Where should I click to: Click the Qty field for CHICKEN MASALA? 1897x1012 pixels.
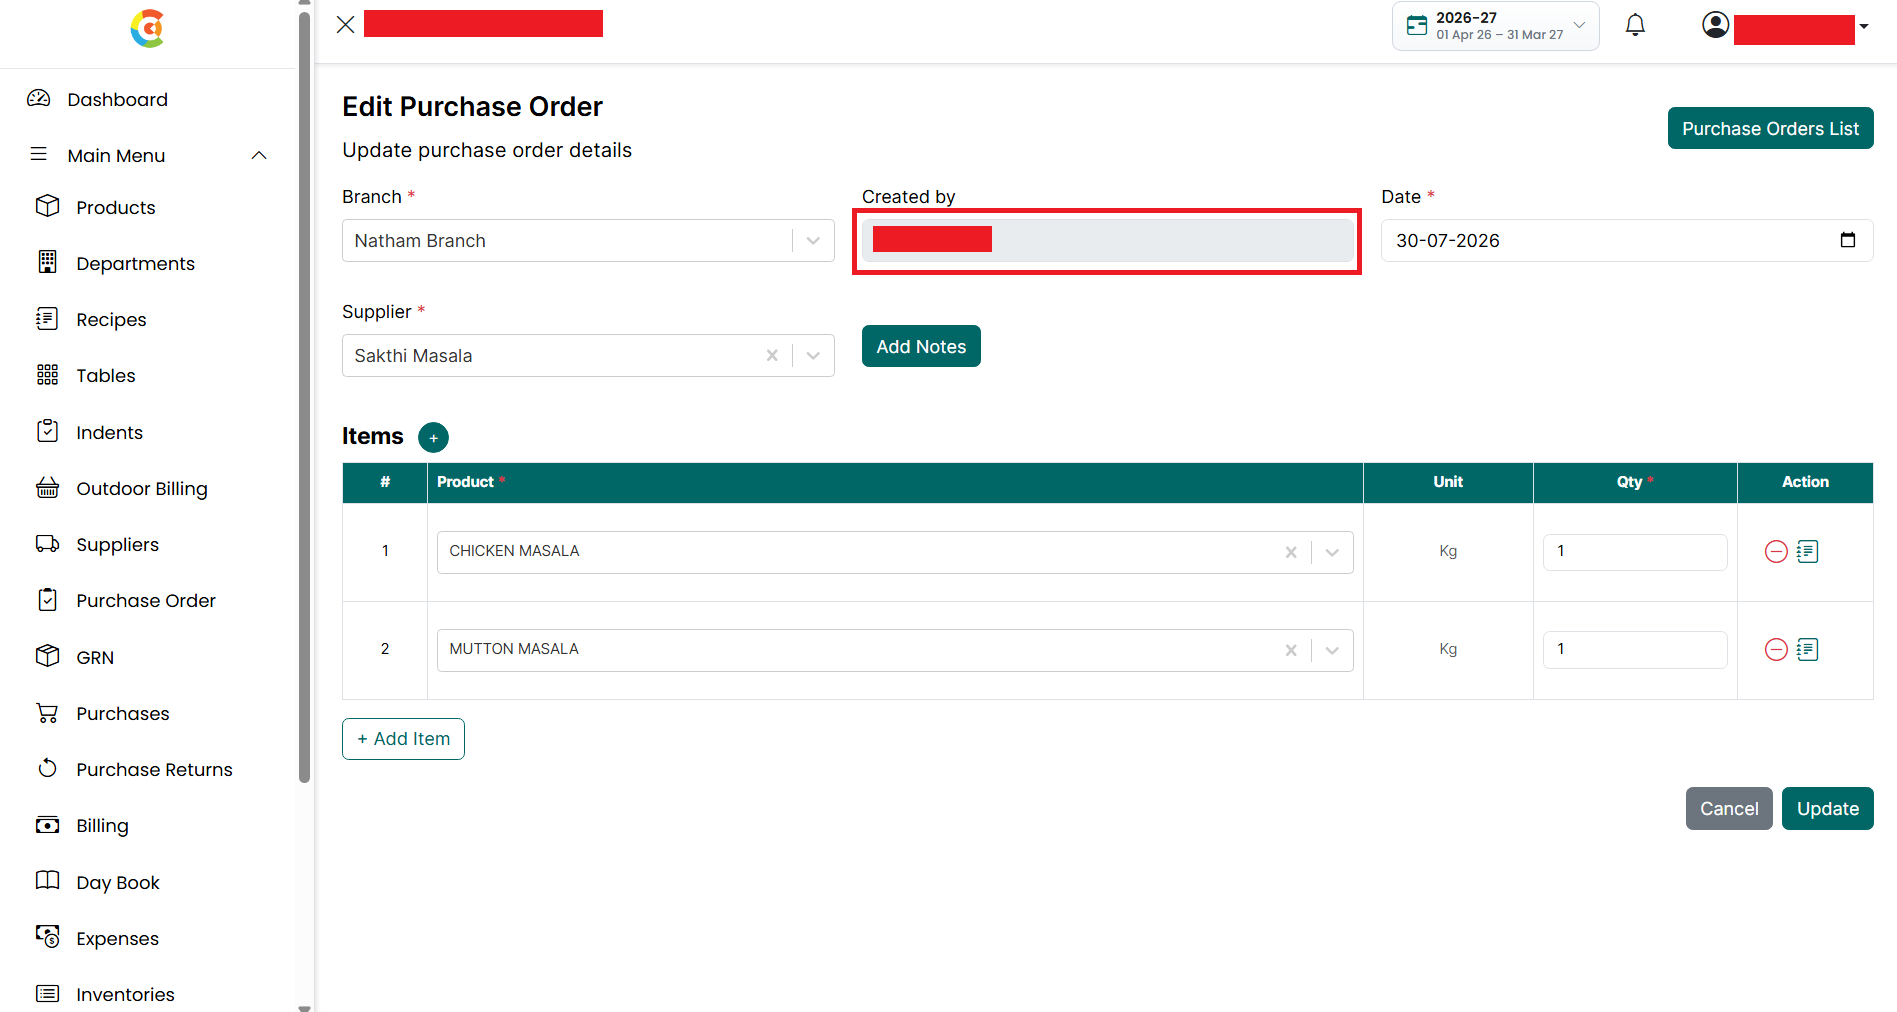[1635, 552]
